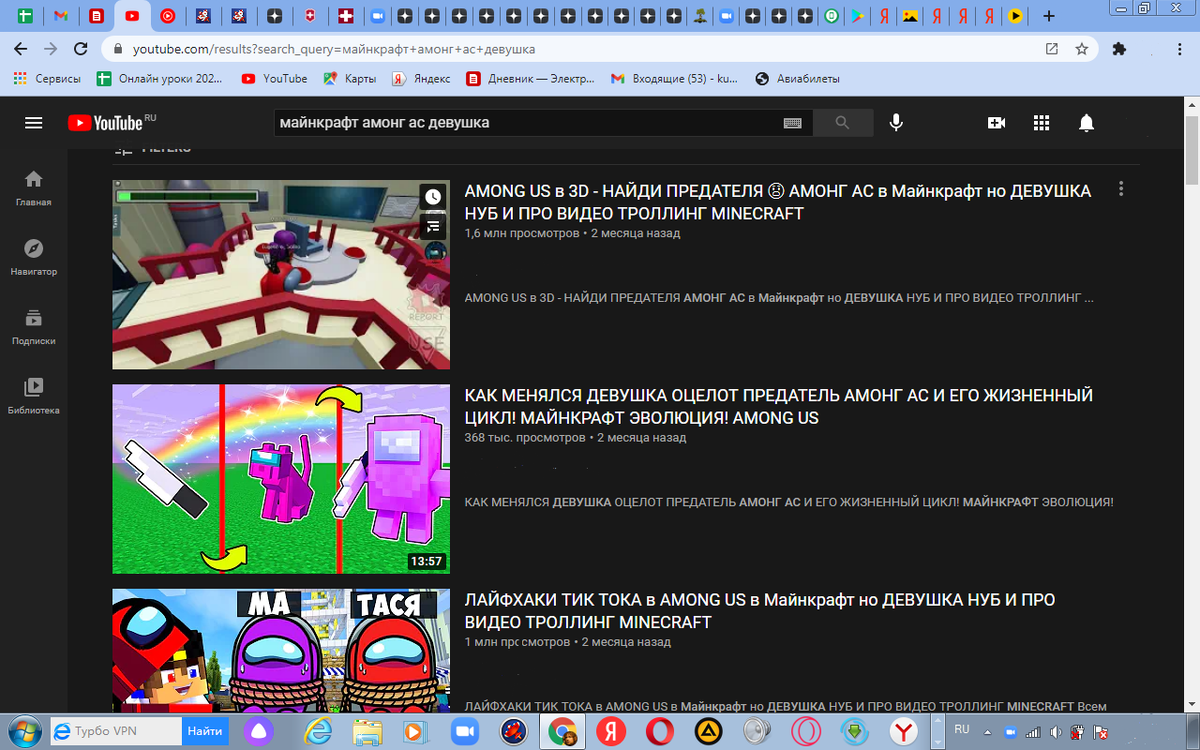Go to Главная in the sidebar
The width and height of the screenshot is (1200, 750).
tap(34, 188)
